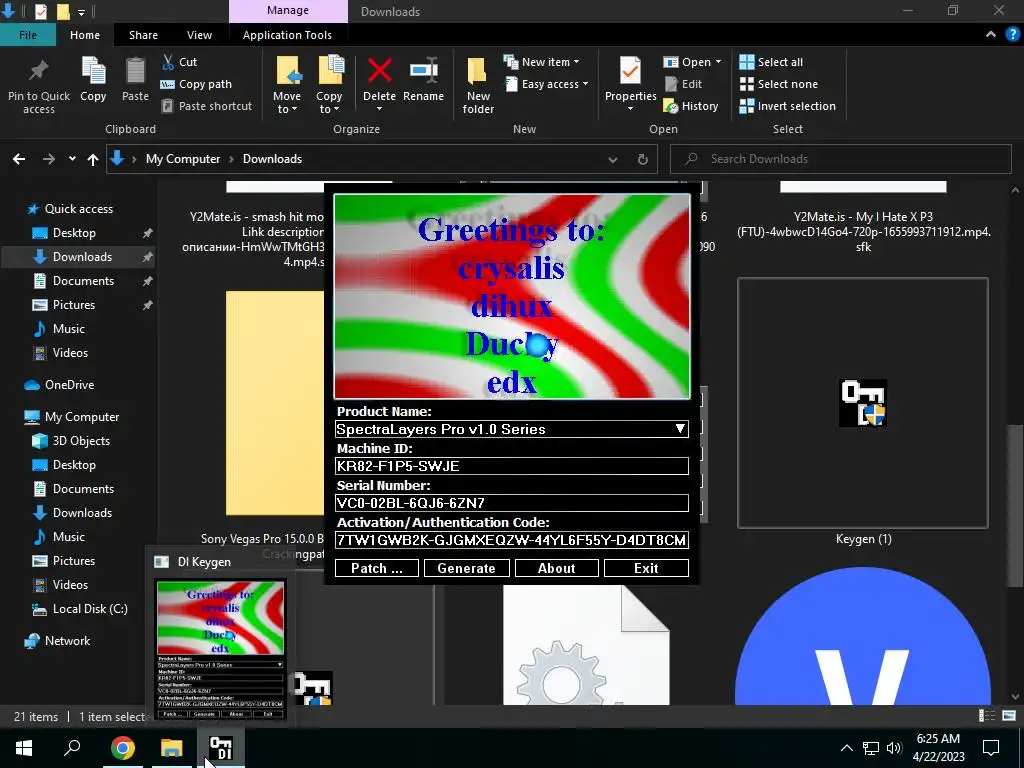Open the Copy to dropdown
This screenshot has height=768, width=1024.
click(328, 103)
